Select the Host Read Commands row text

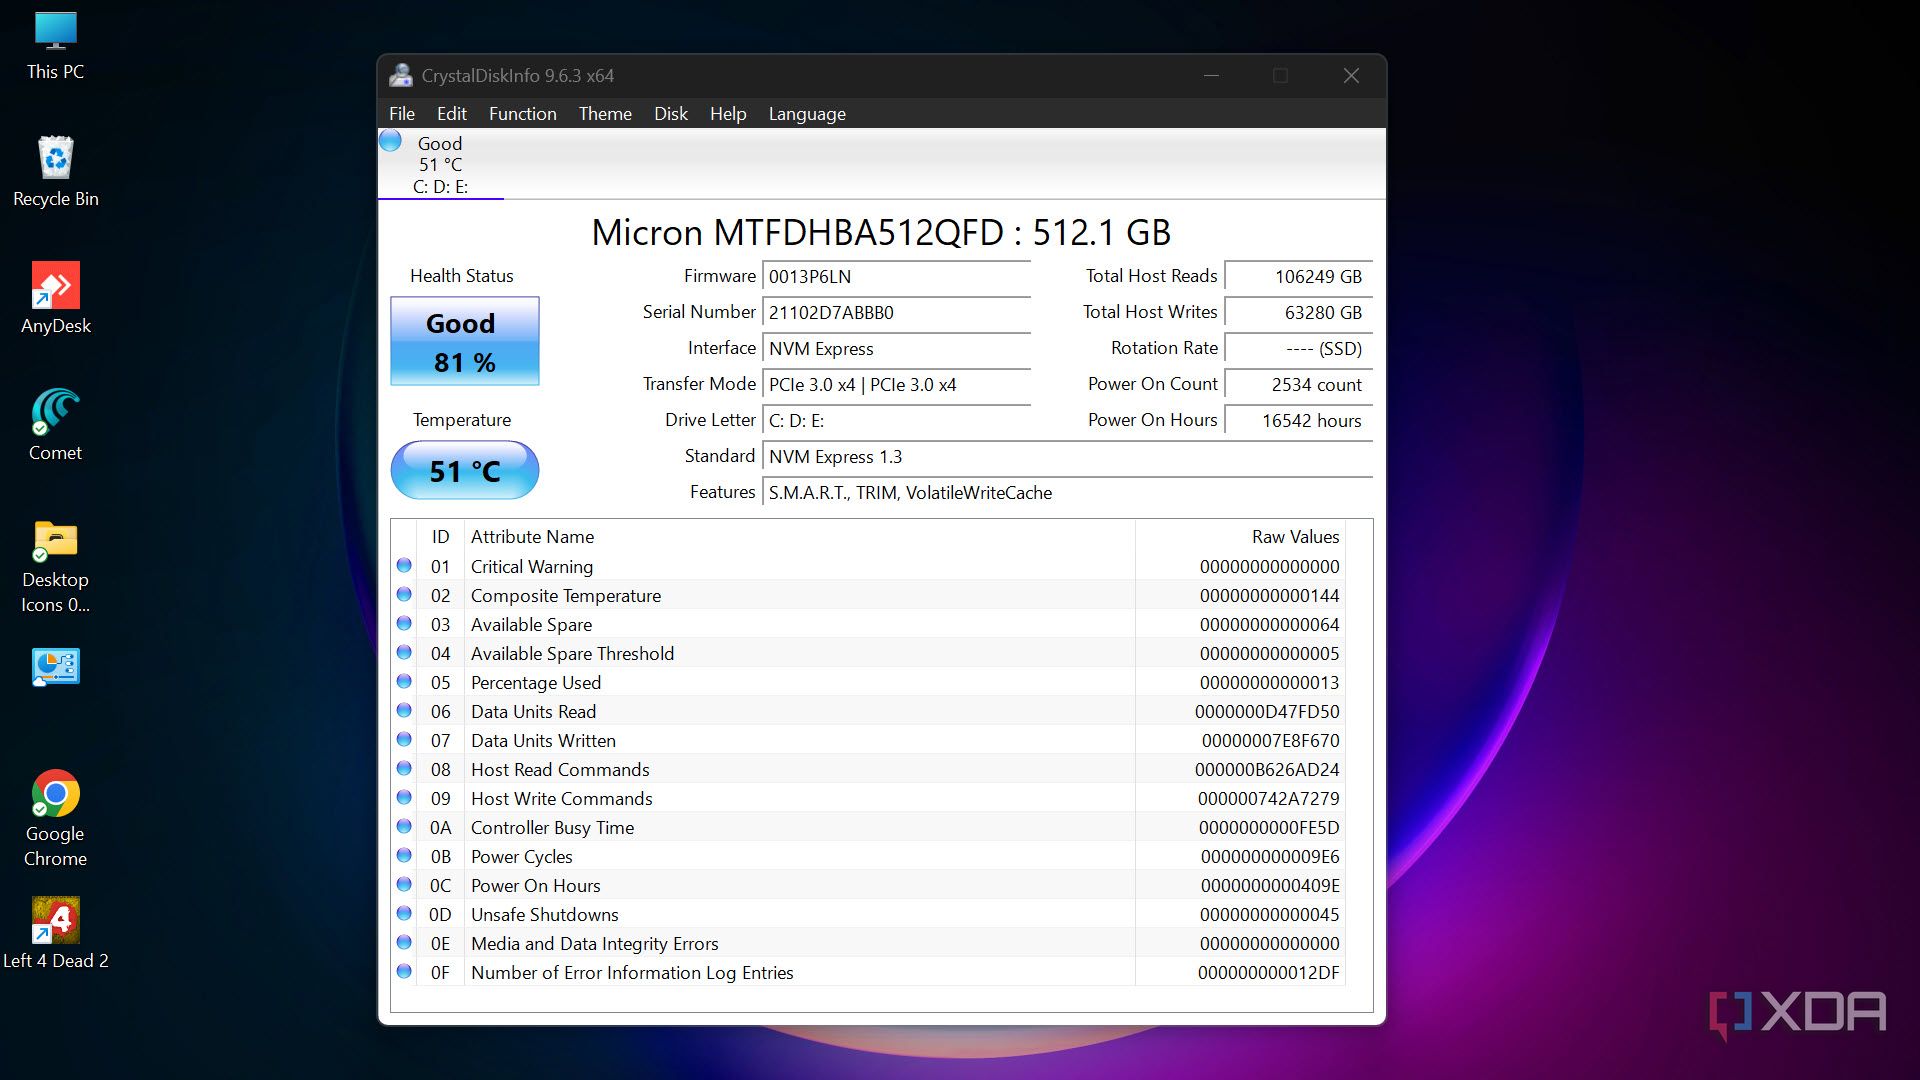pos(560,770)
